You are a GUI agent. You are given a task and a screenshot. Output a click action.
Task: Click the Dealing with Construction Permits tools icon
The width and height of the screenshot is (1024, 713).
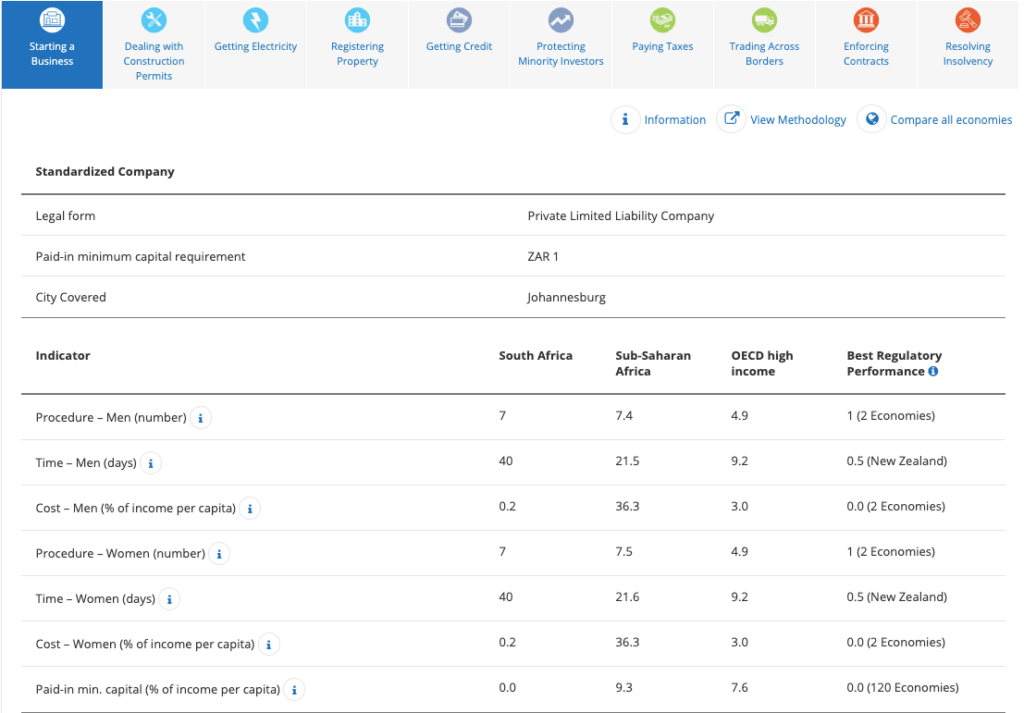coord(154,20)
